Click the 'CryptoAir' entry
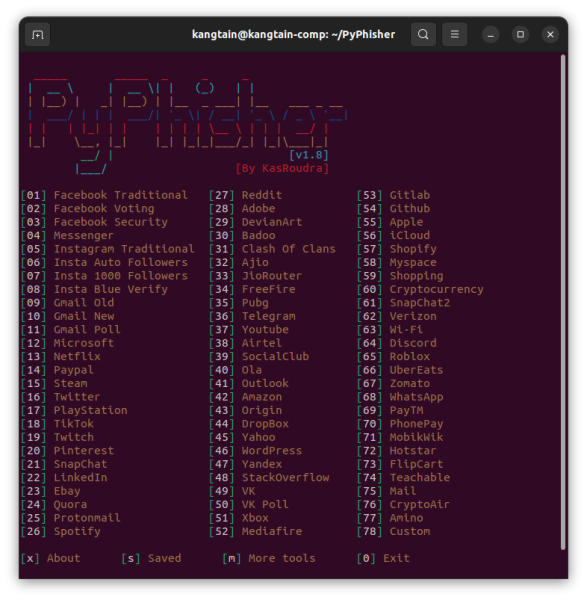Image resolution: width=587 pixels, height=600 pixels. click(x=420, y=504)
